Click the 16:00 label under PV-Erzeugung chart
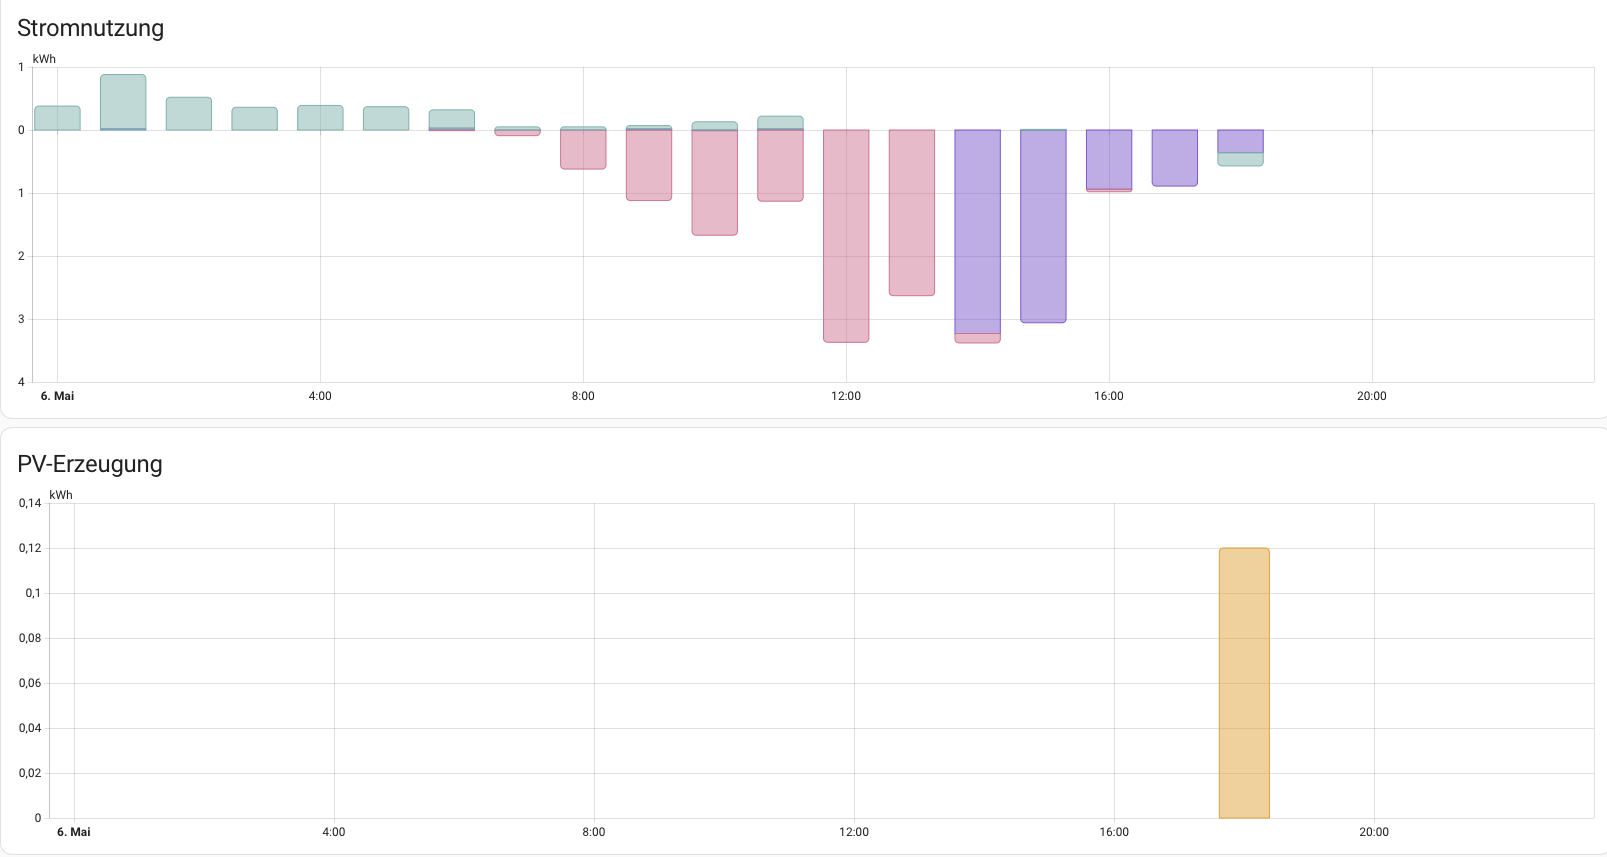The height and width of the screenshot is (857, 1607). point(1114,832)
